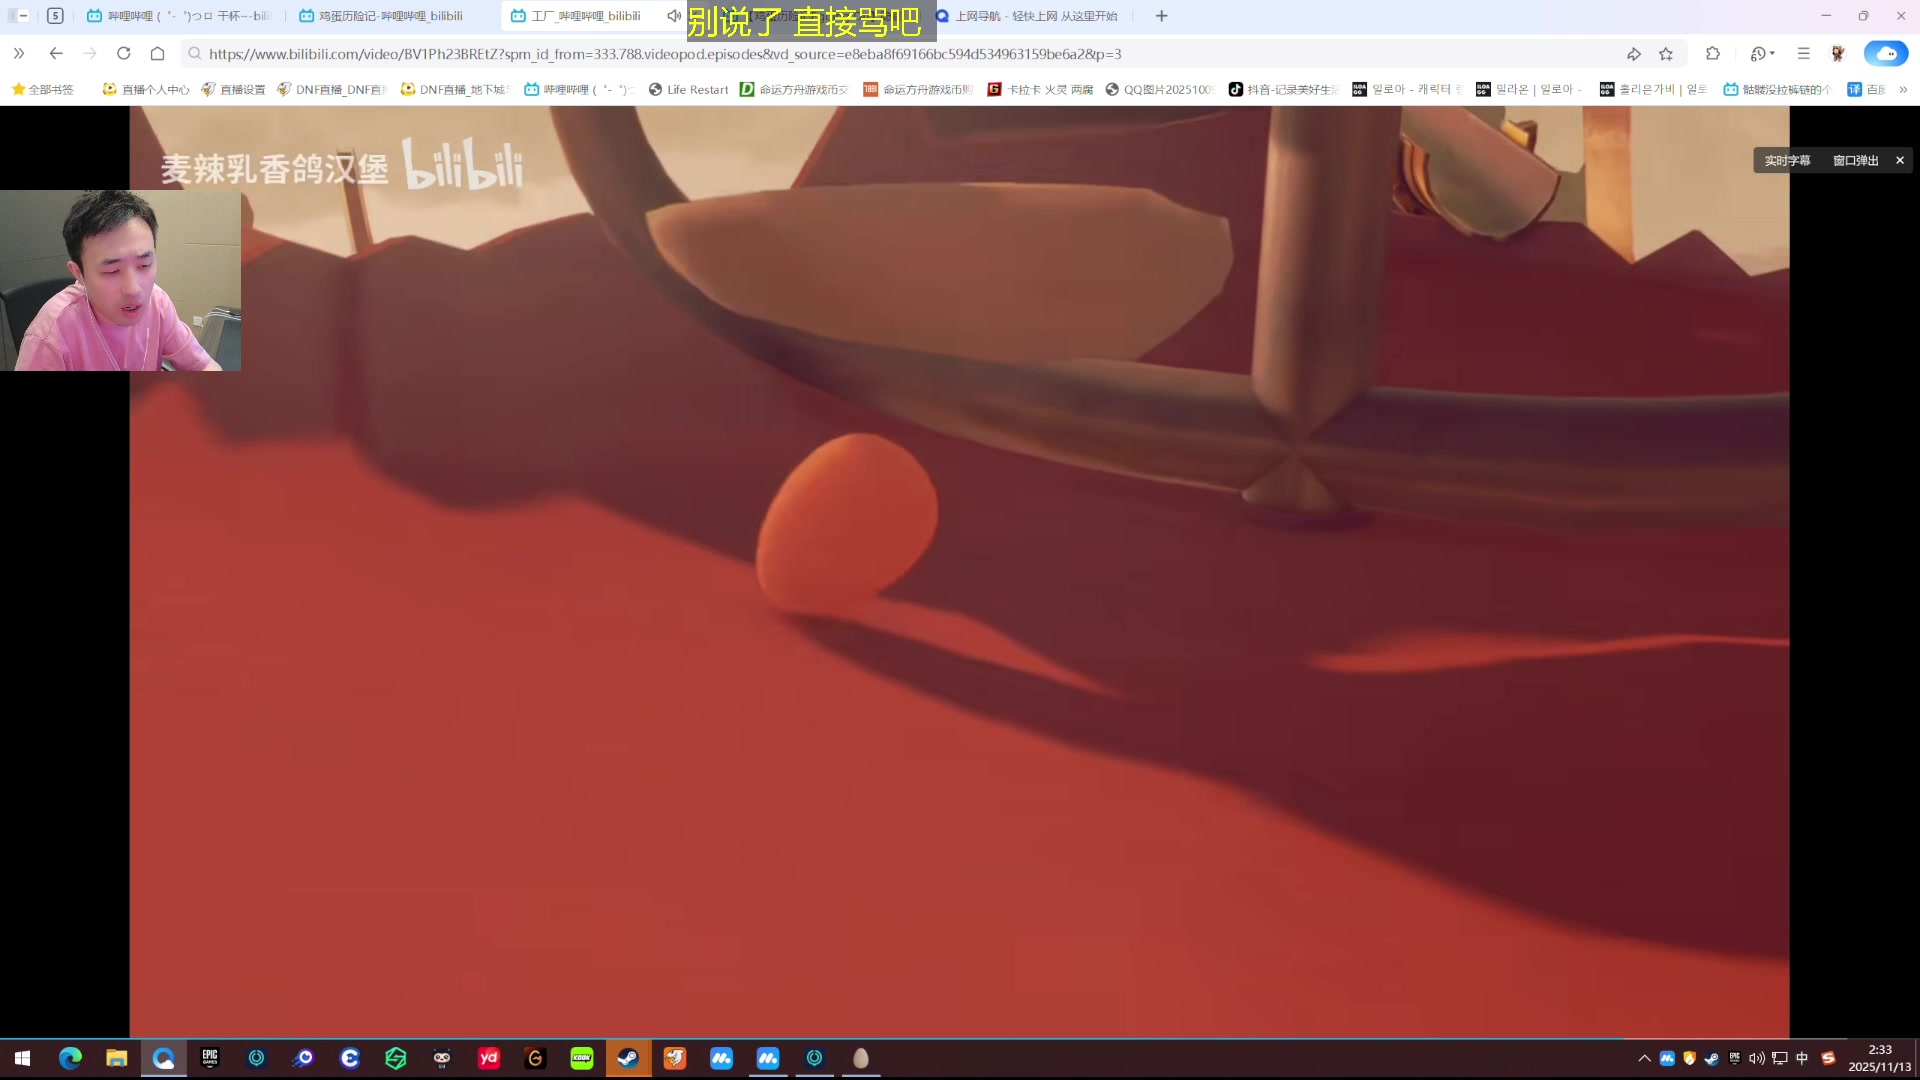Open the Life Restart bookmark
The width and height of the screenshot is (1920, 1080).
click(689, 89)
